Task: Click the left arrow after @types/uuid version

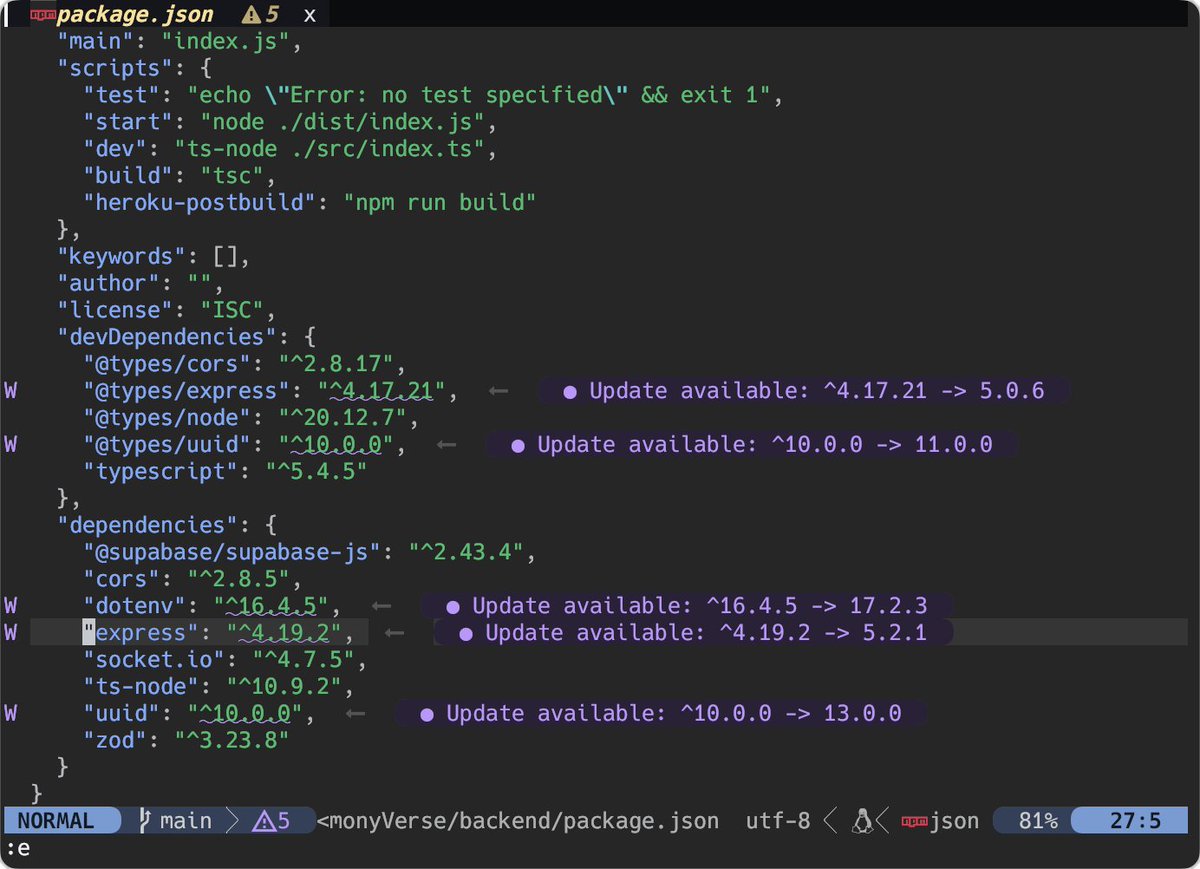Action: pyautogui.click(x=446, y=444)
